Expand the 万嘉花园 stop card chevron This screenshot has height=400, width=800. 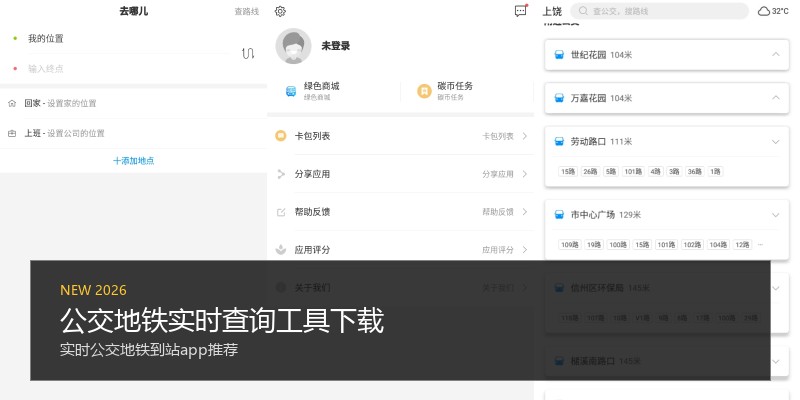(776, 97)
